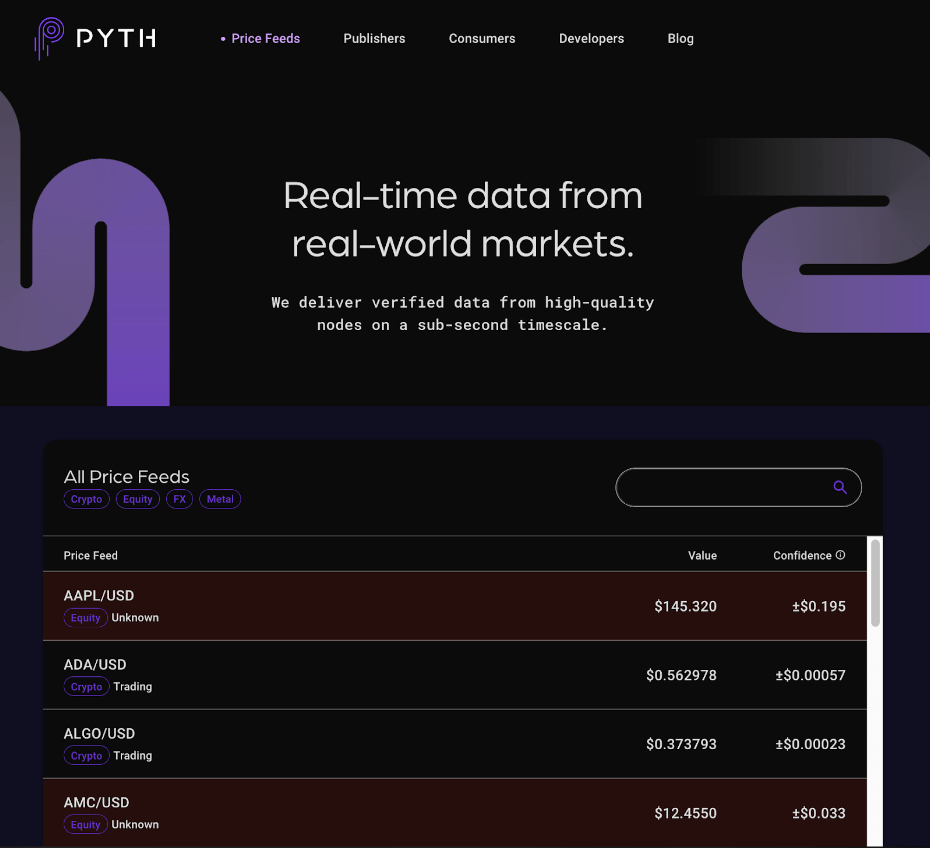Click the magnifying glass search icon
This screenshot has height=848, width=930.
click(839, 487)
